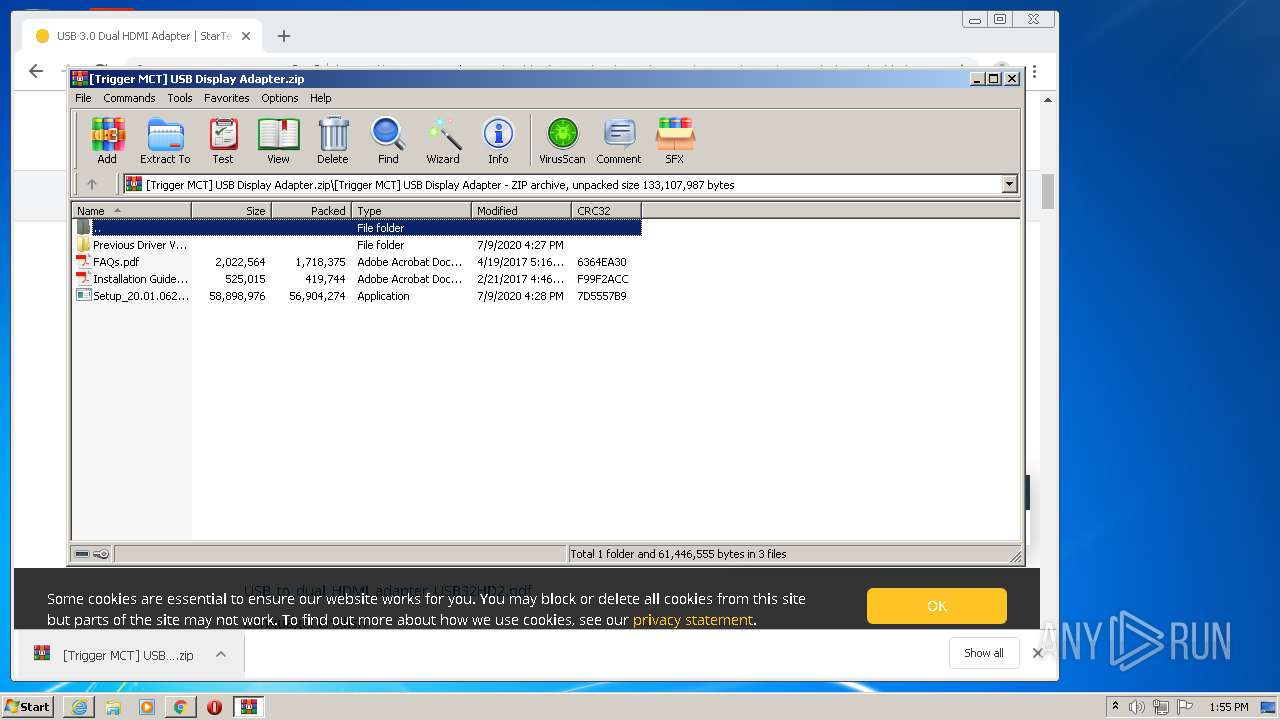Open the downloaded zip options chevron
Screen dimensions: 1280x720
(x=221, y=655)
